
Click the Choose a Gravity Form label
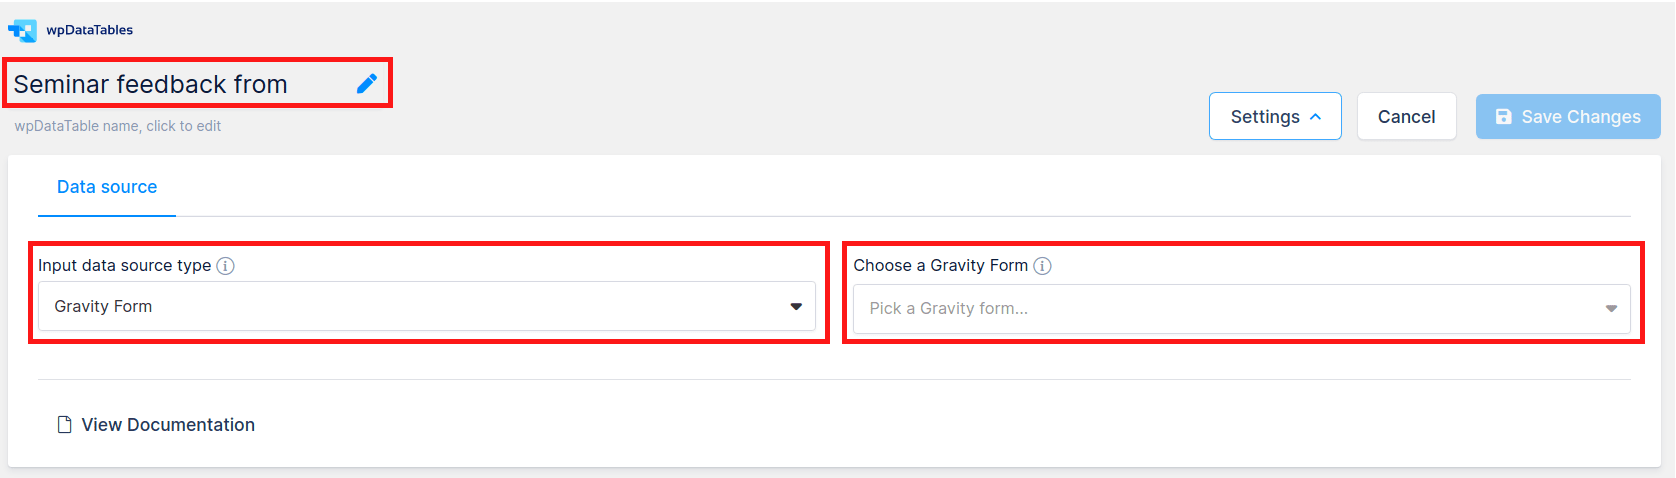(940, 266)
